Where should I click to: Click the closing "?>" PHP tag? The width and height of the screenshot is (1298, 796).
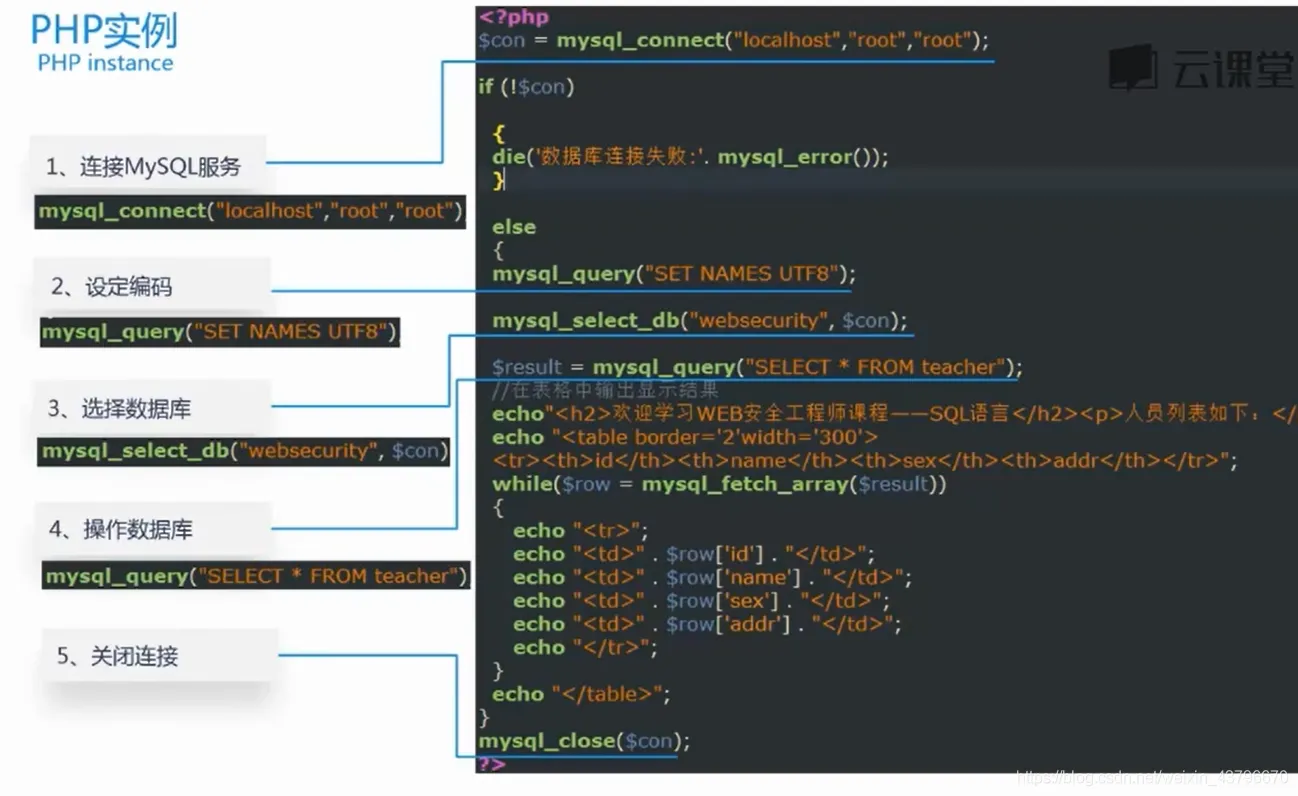pyautogui.click(x=492, y=763)
